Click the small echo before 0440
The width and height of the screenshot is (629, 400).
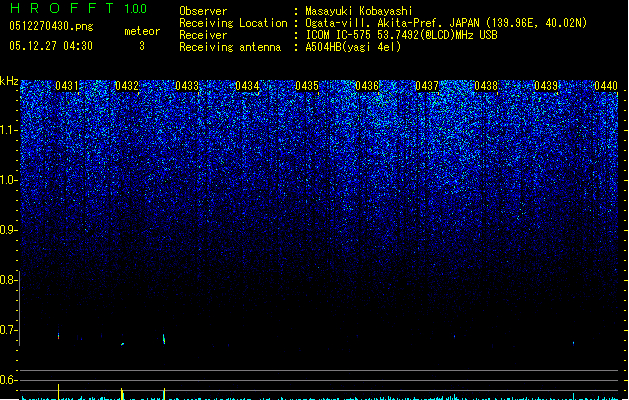pyautogui.click(x=573, y=343)
